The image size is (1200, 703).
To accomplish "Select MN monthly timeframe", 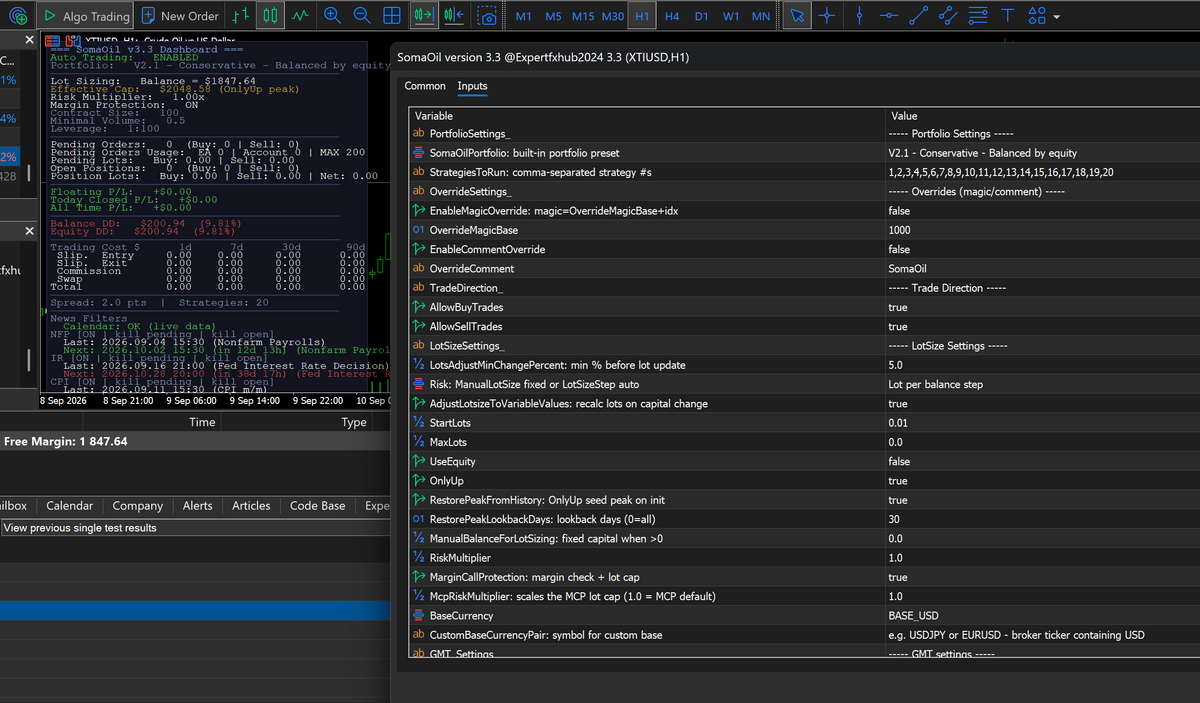I will [x=761, y=16].
